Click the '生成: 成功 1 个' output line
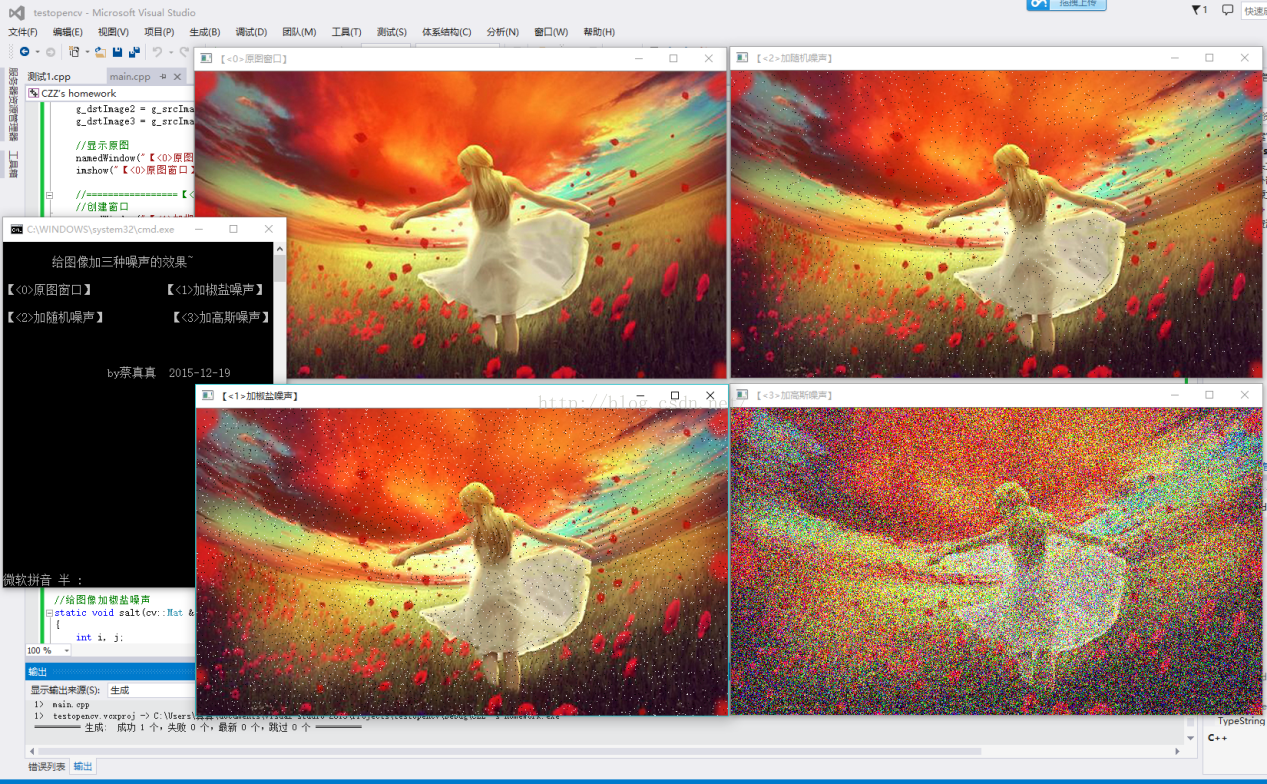This screenshot has width=1267, height=784. (198, 727)
